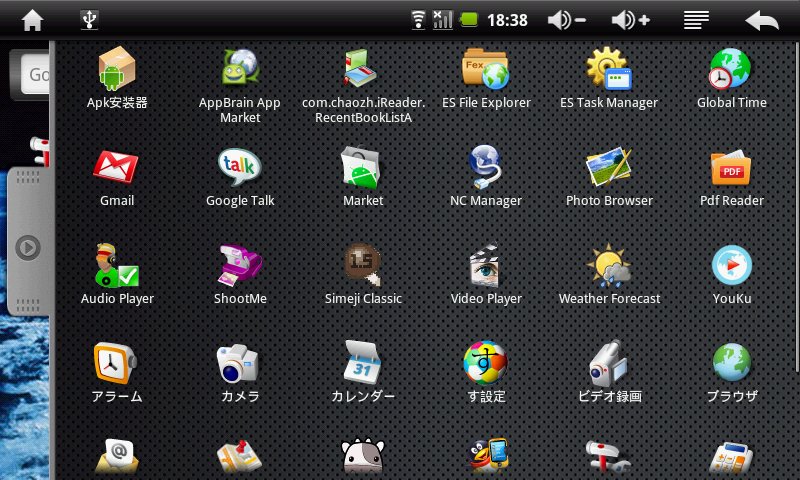Open the calculator app in bottom row
The width and height of the screenshot is (800, 480).
(732, 458)
